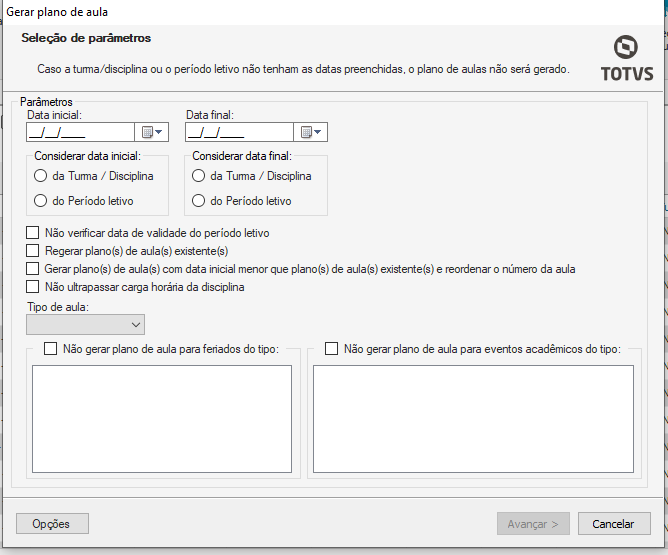The width and height of the screenshot is (668, 555).
Task: Select final date 'do Período letivo' radio
Action: (199, 201)
